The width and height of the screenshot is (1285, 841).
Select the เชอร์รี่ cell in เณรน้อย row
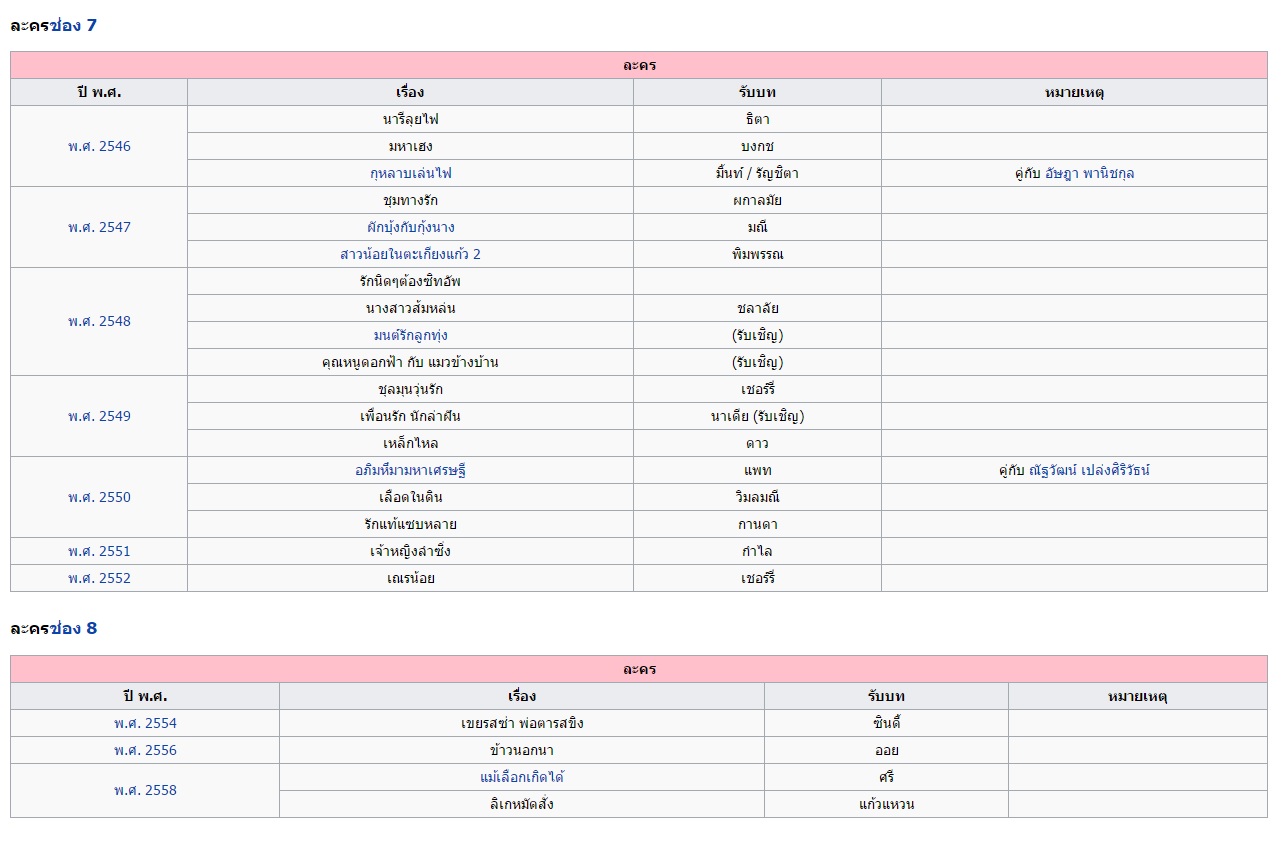[x=757, y=578]
